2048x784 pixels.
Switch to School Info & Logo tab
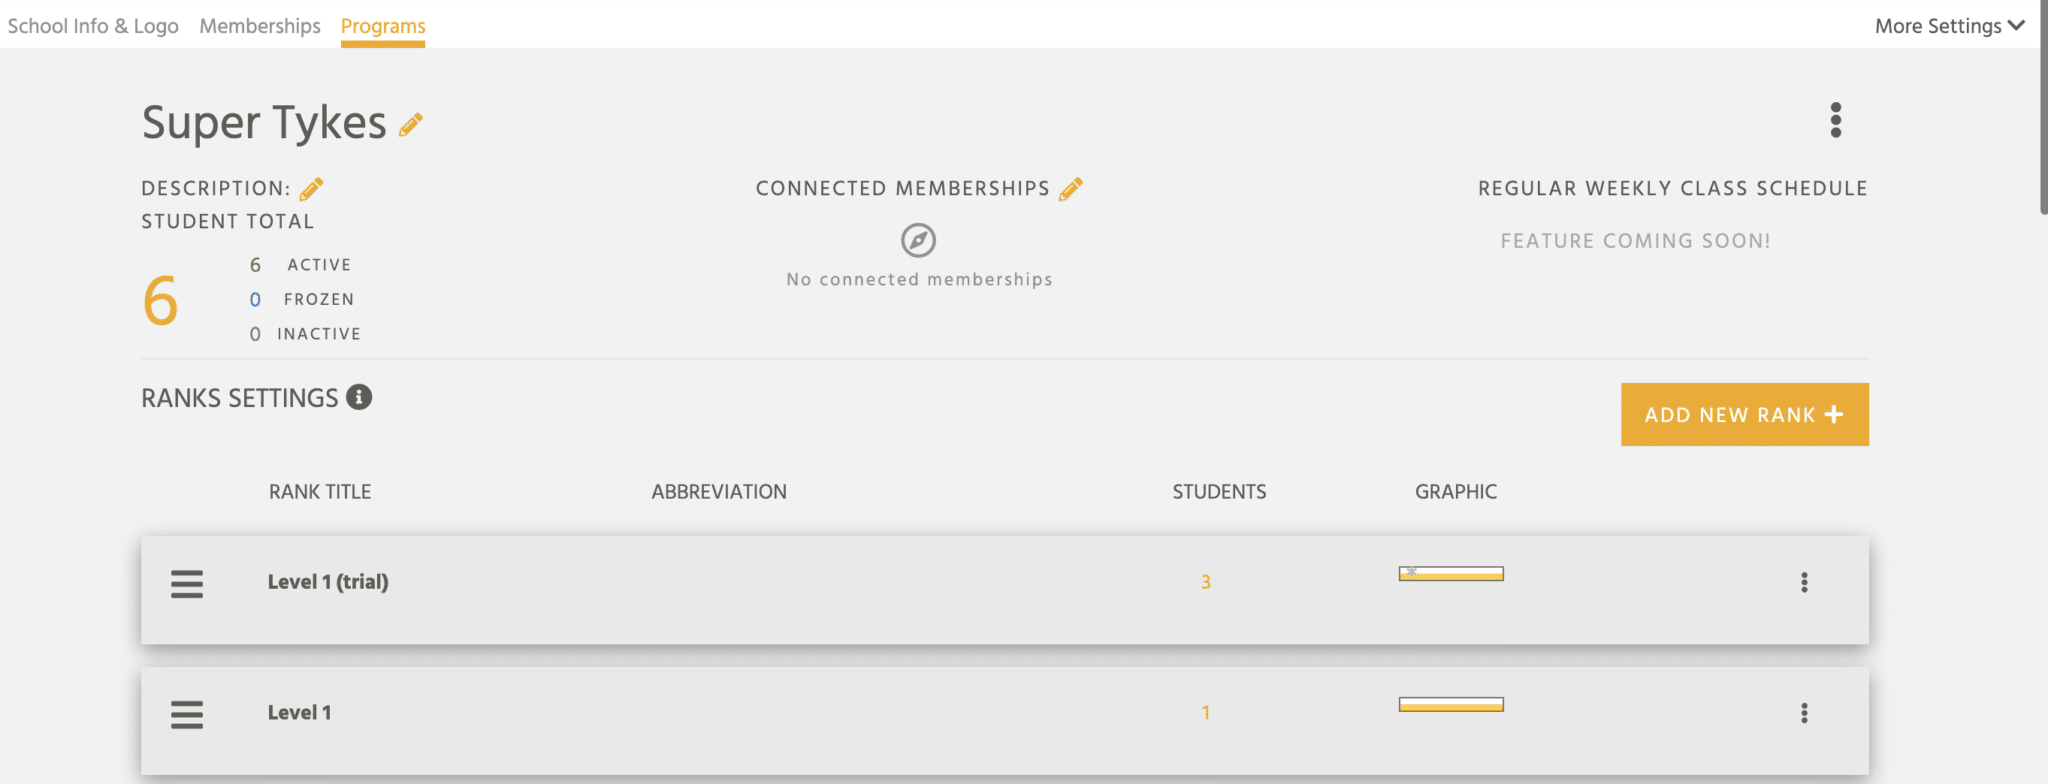coord(93,26)
